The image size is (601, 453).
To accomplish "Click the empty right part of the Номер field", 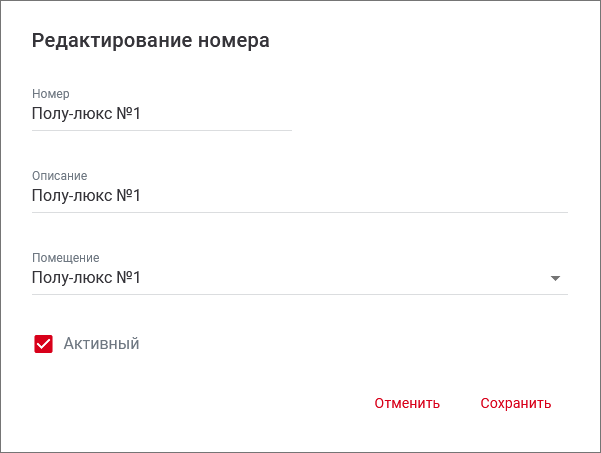I will coord(230,114).
